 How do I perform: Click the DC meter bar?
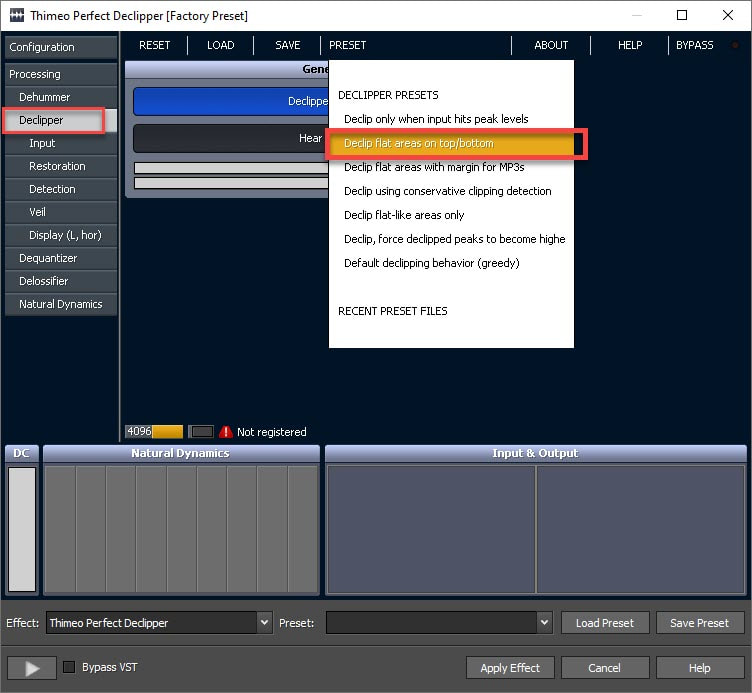(x=22, y=529)
